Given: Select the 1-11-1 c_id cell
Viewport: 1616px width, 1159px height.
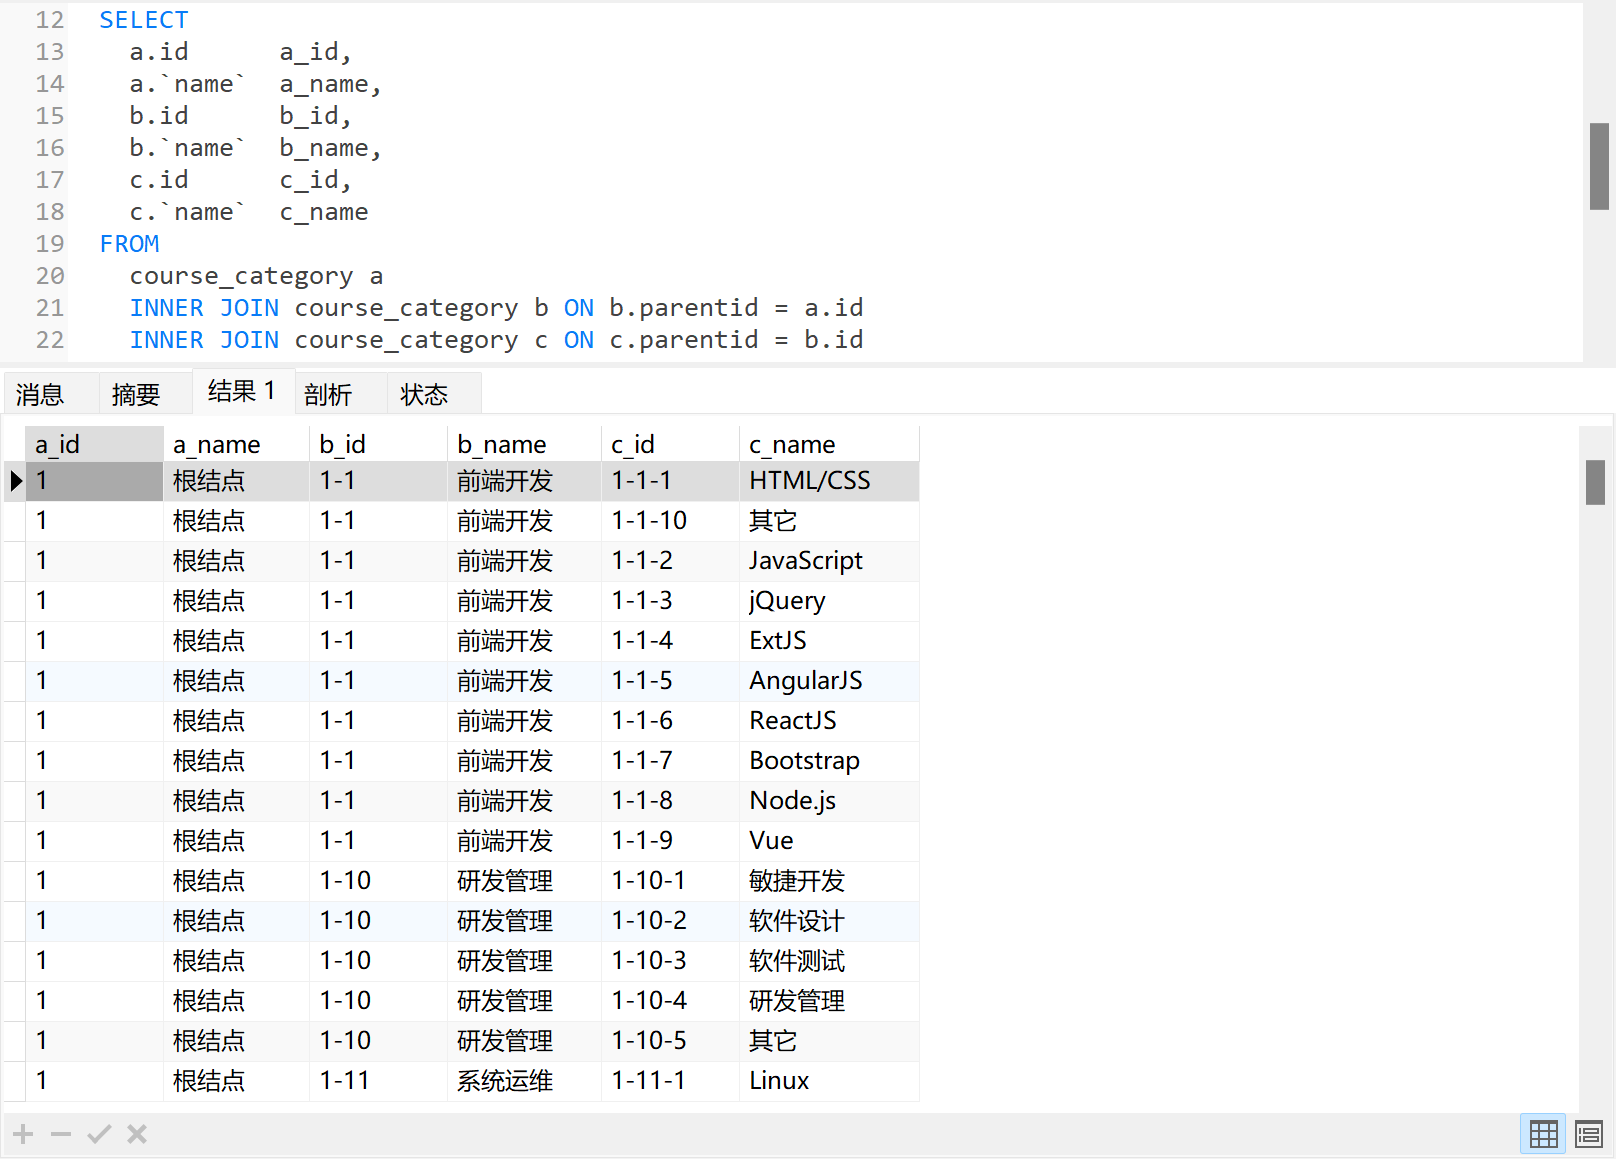Looking at the screenshot, I should 670,1081.
